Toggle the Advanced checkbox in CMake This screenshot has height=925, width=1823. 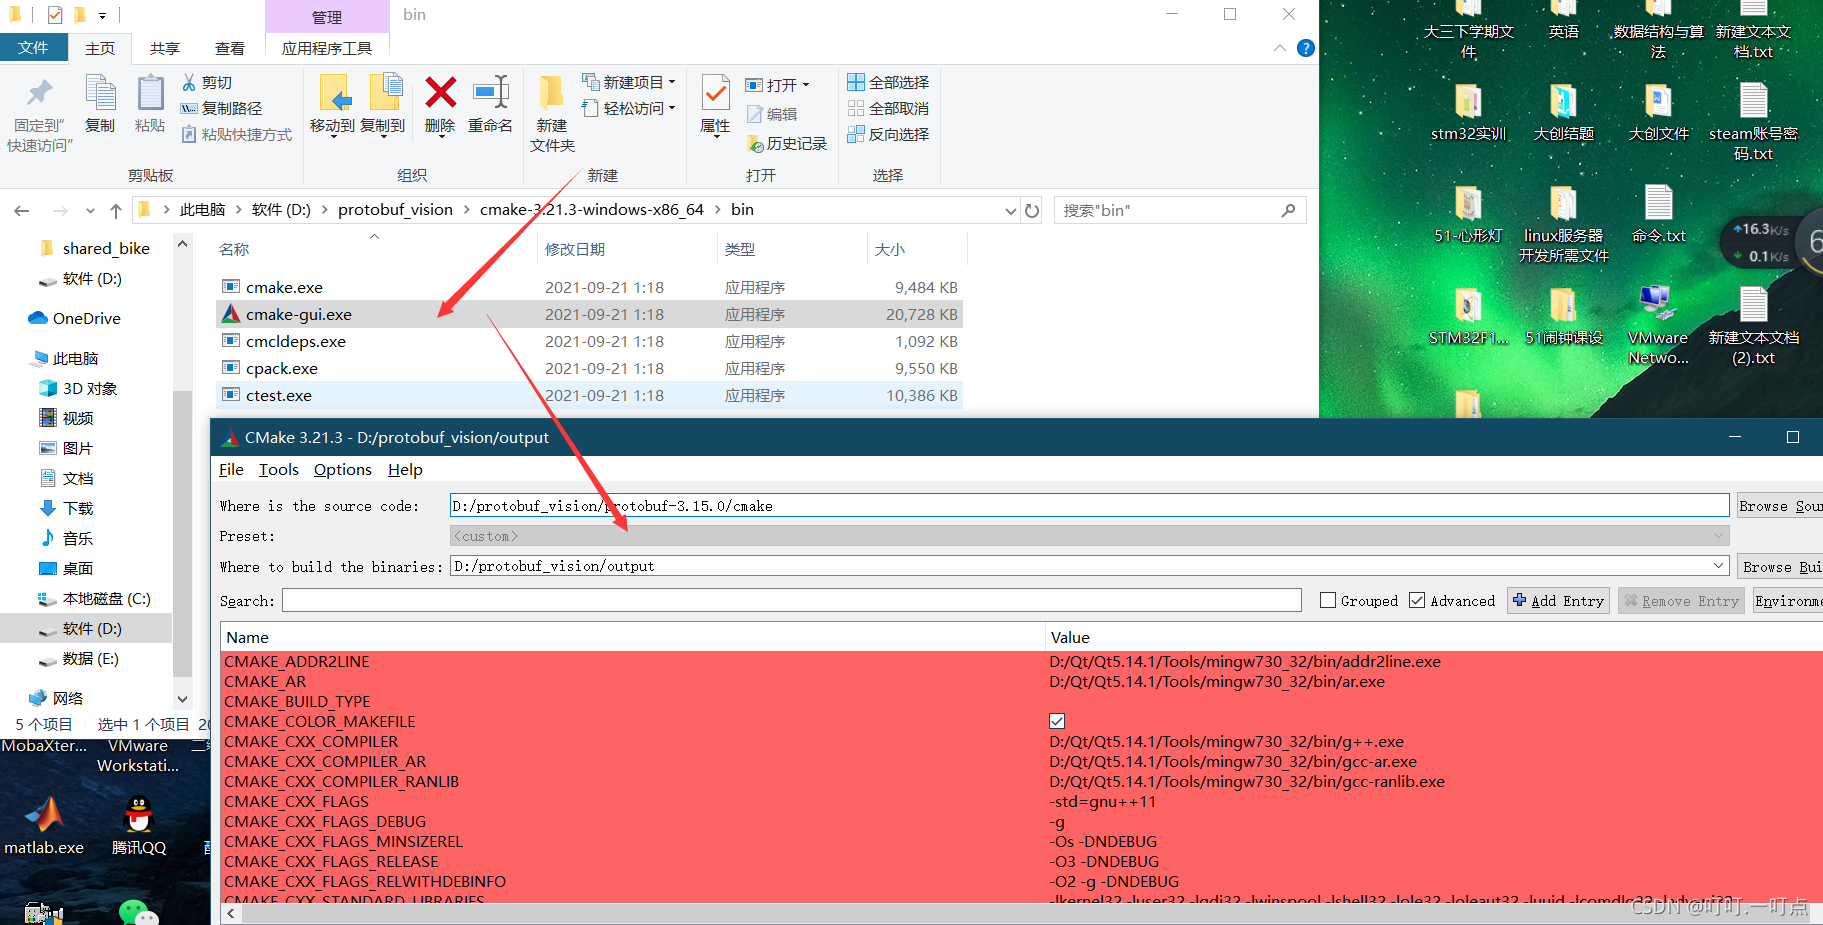[1417, 600]
